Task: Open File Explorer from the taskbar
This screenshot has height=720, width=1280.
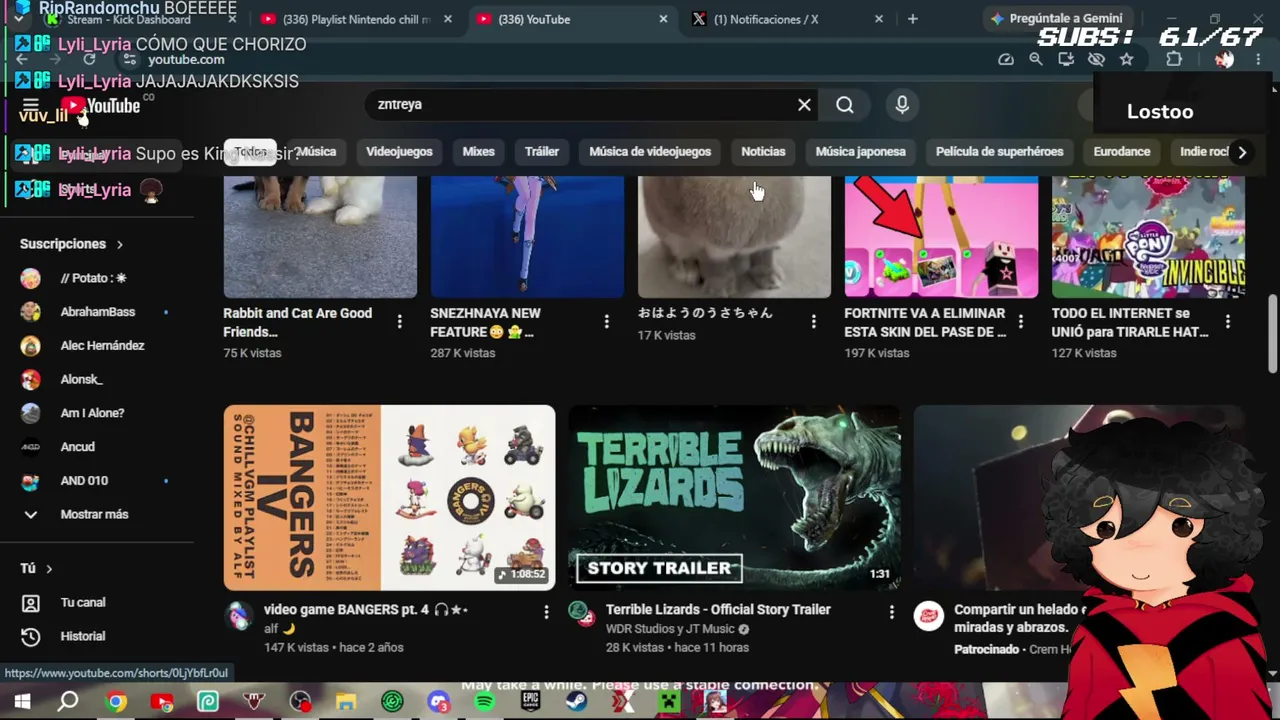Action: pos(346,702)
